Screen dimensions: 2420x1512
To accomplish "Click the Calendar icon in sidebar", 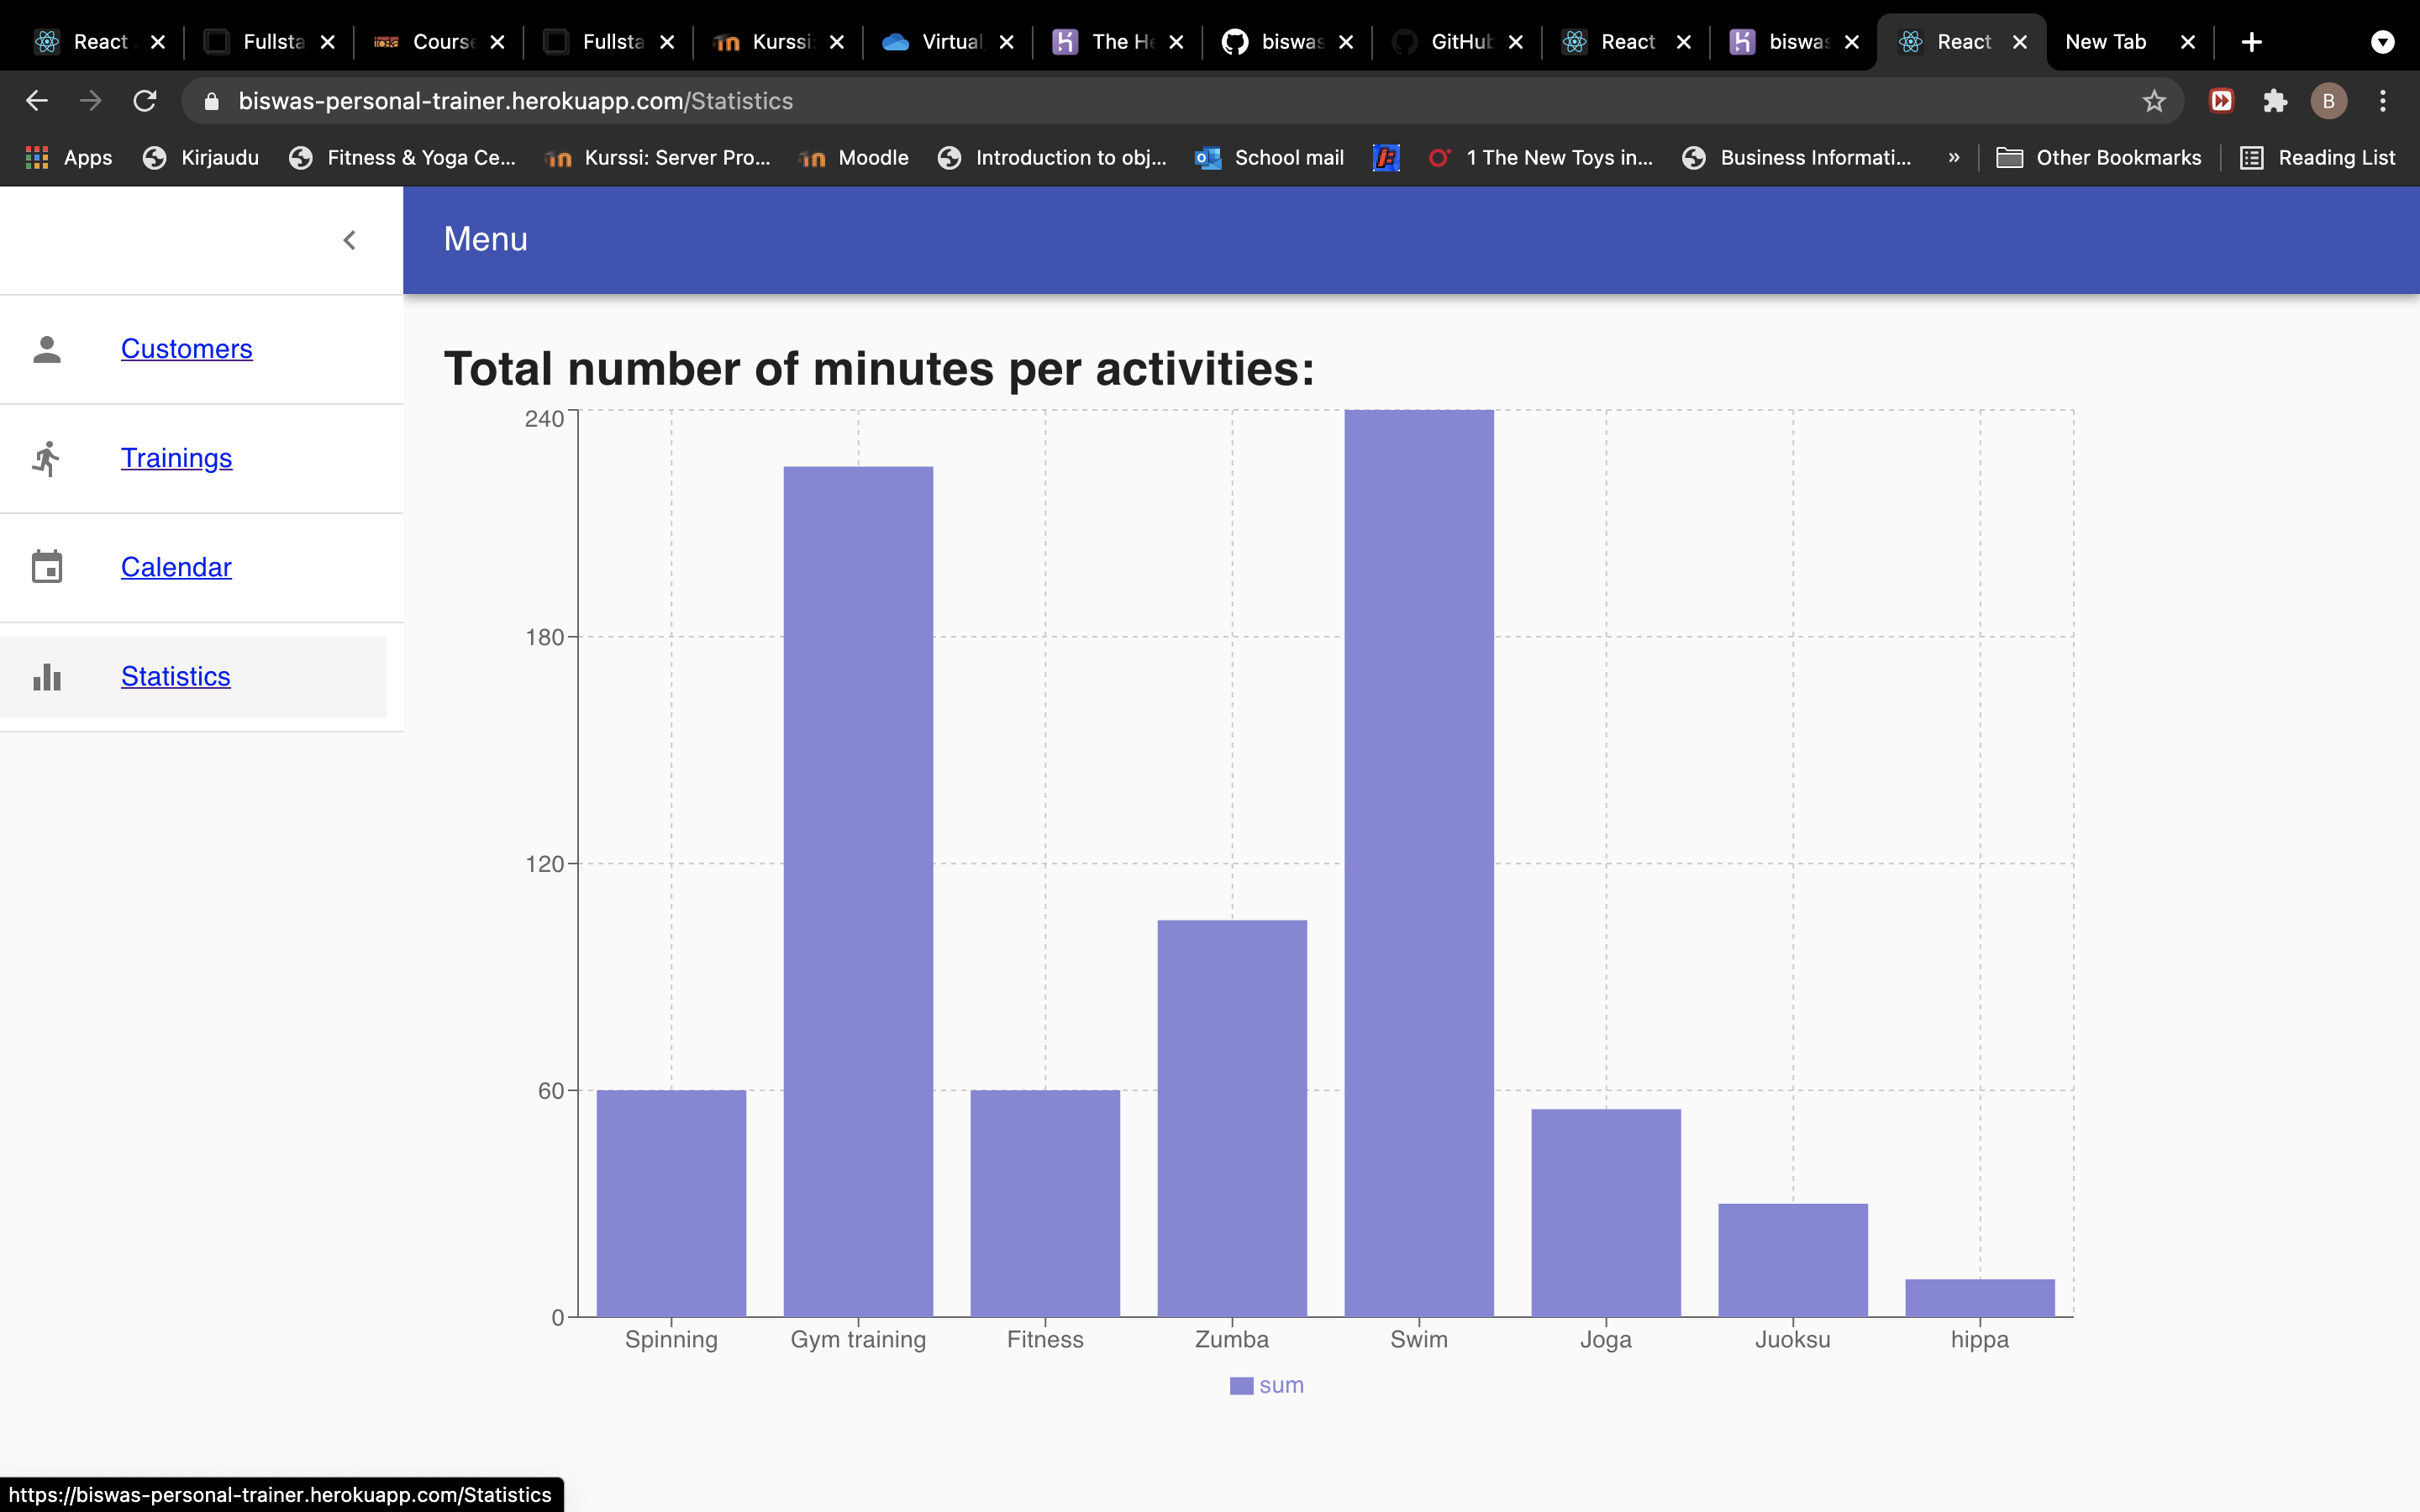I will [x=47, y=567].
